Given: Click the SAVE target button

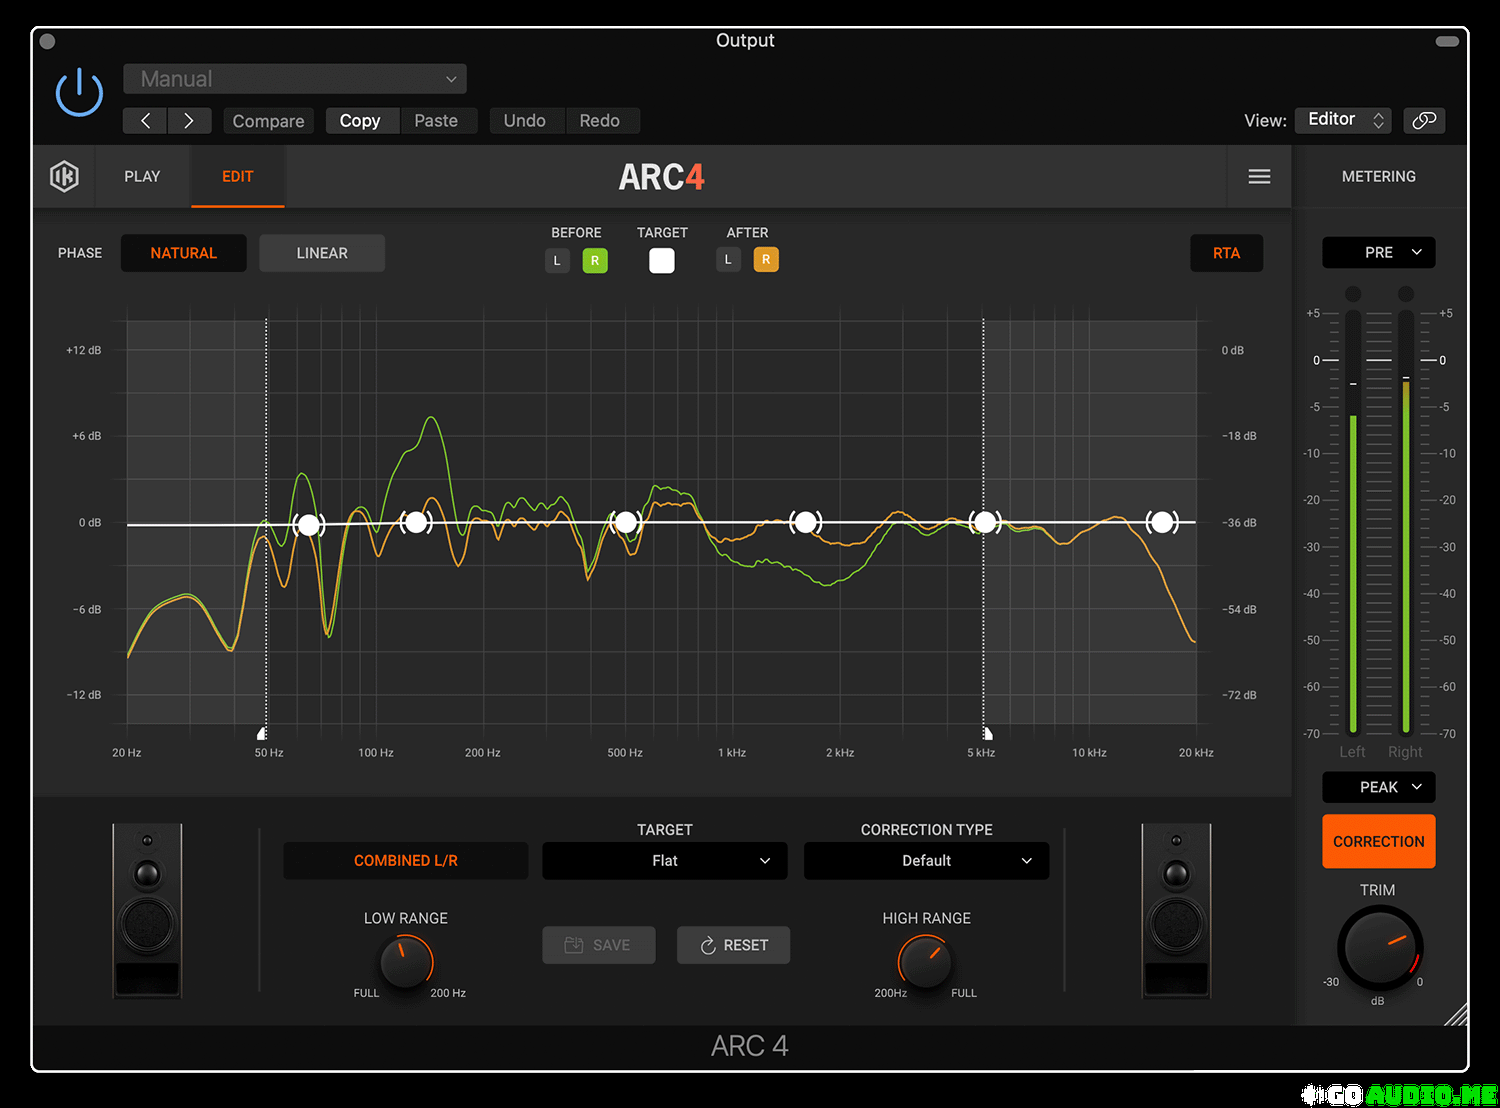Looking at the screenshot, I should (x=599, y=945).
